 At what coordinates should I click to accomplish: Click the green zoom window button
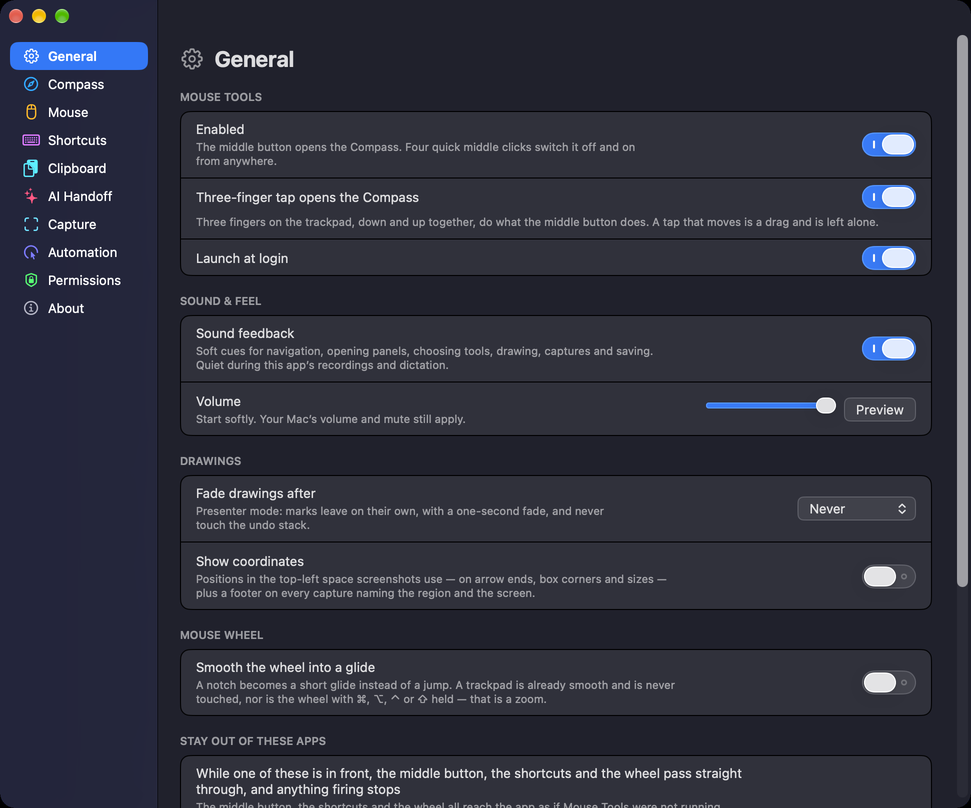[62, 16]
